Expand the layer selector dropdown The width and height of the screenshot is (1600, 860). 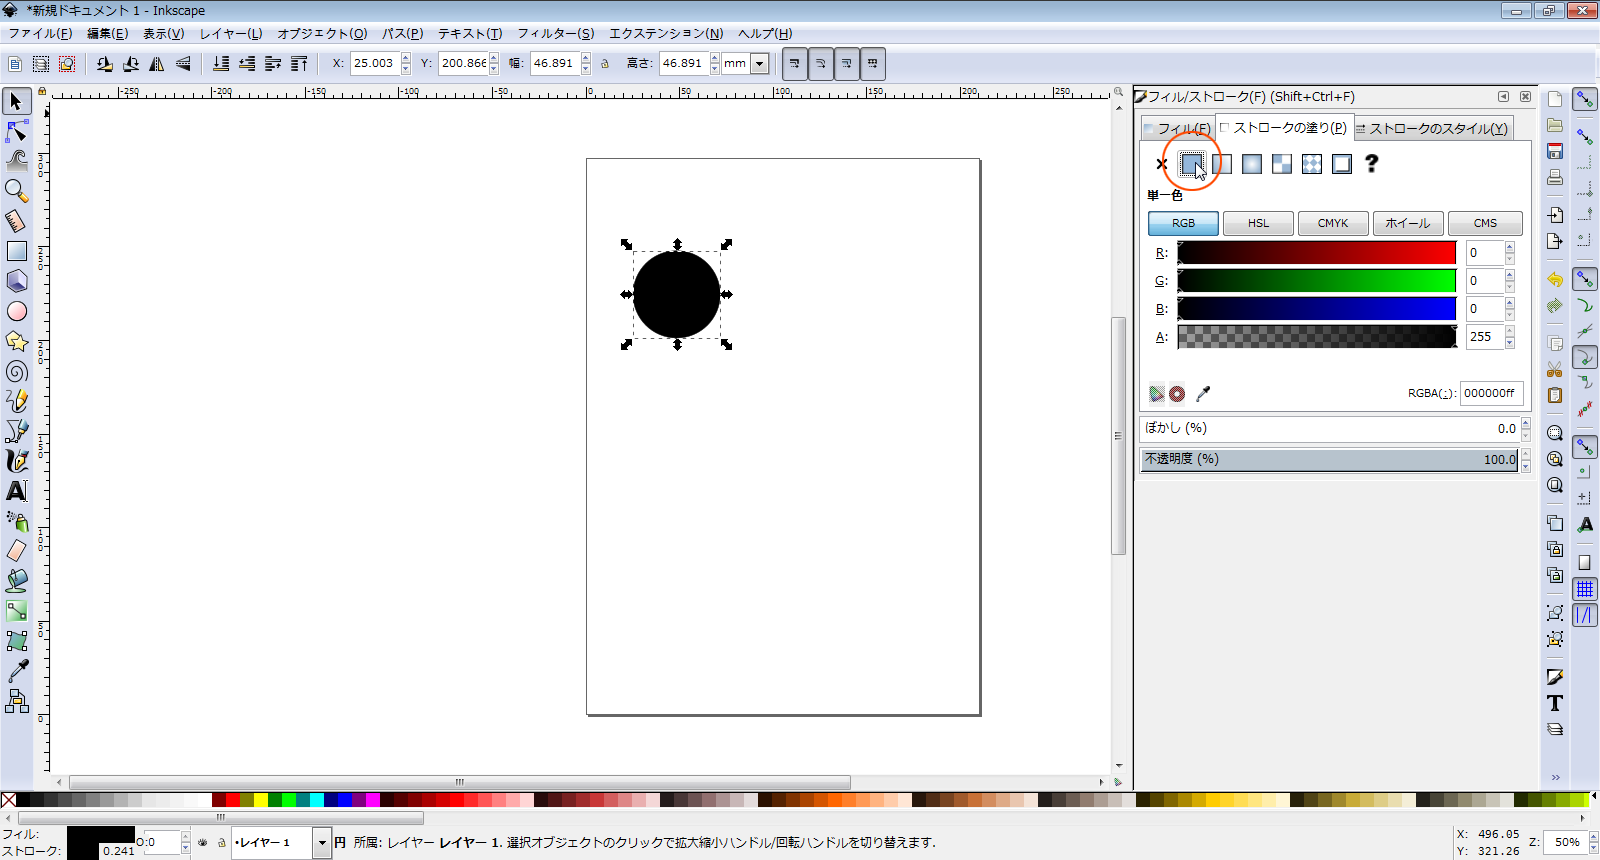point(322,843)
